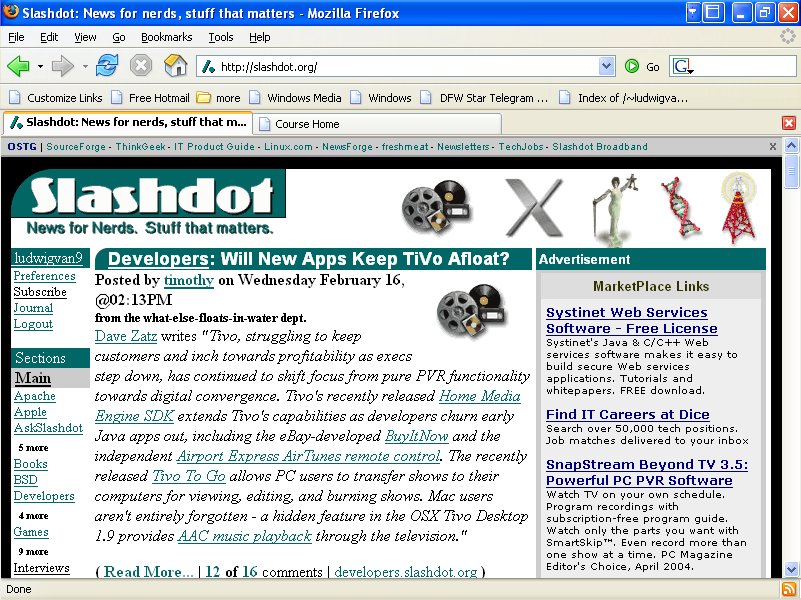Open the SourceForge link in OSTG bar

(x=76, y=147)
